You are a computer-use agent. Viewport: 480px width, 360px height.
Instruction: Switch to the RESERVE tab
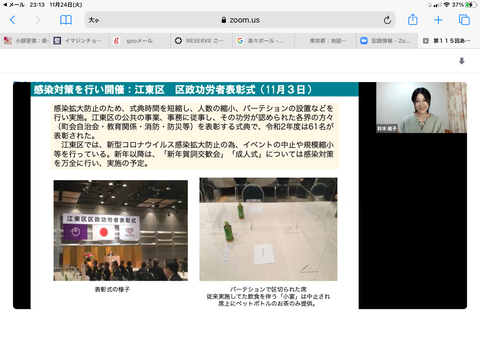(x=202, y=41)
